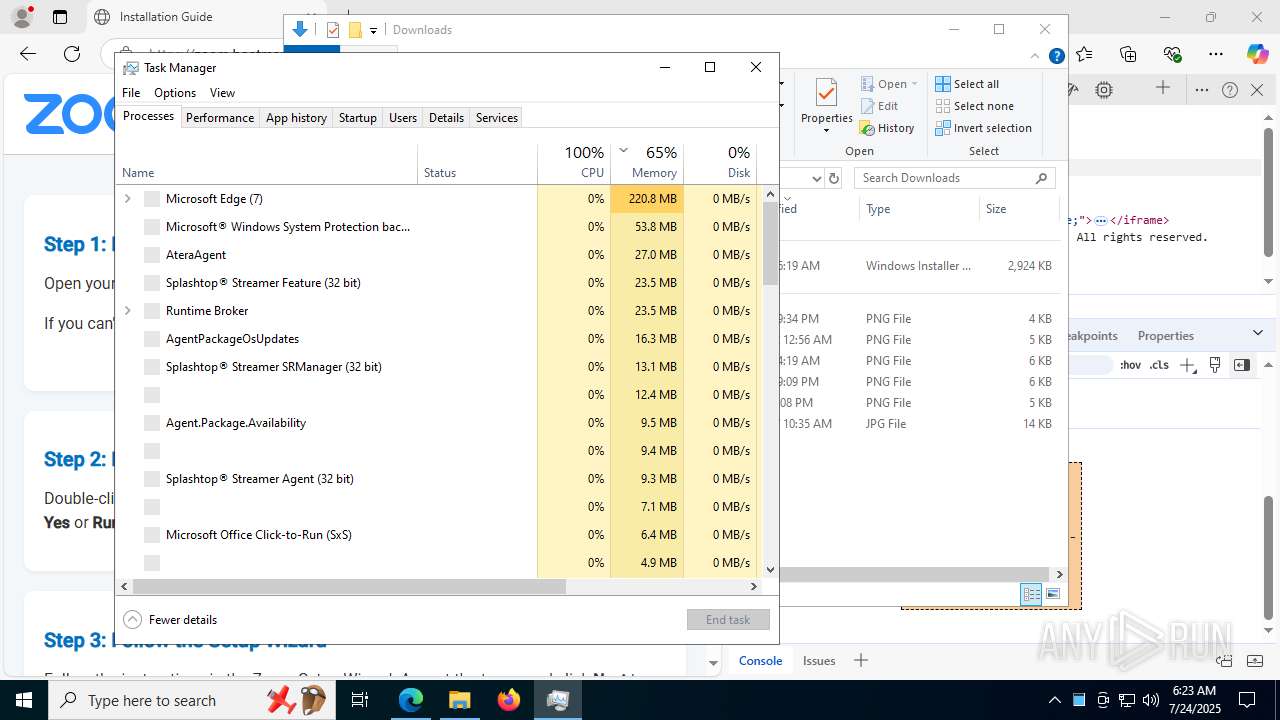The height and width of the screenshot is (720, 1280).
Task: Collapse Task Manager with Fewer details
Action: pos(170,620)
